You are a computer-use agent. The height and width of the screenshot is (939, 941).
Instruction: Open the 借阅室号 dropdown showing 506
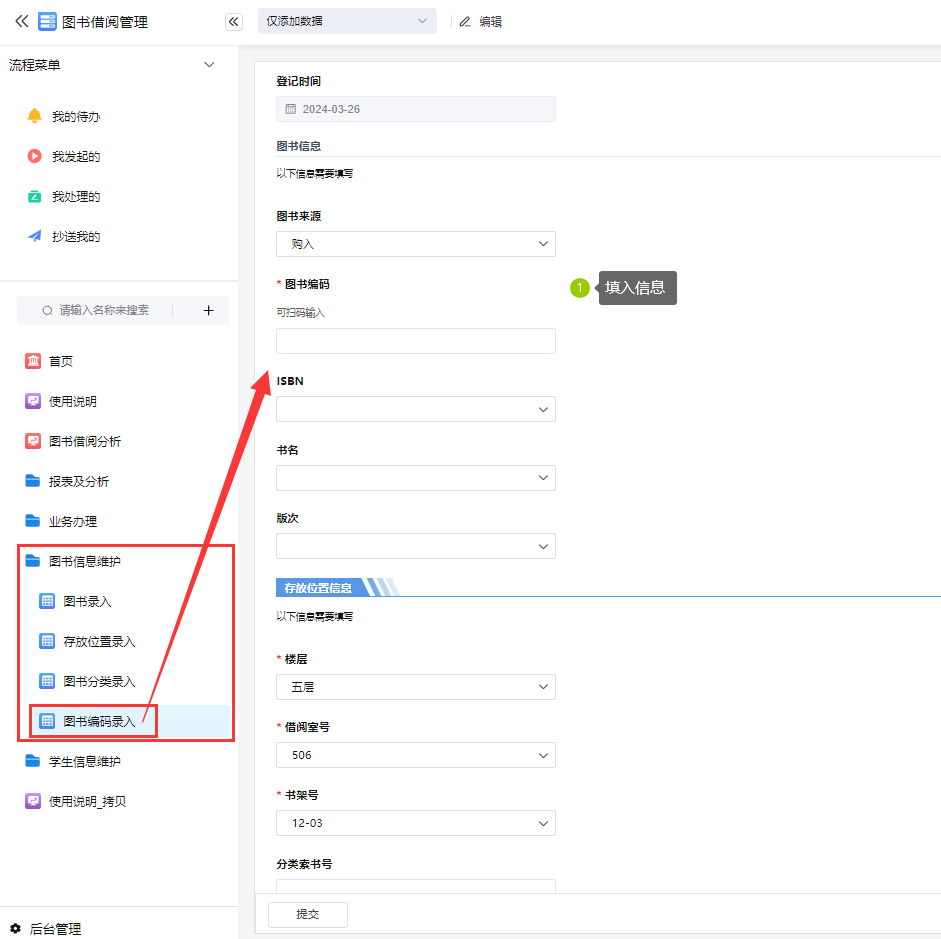pos(416,755)
